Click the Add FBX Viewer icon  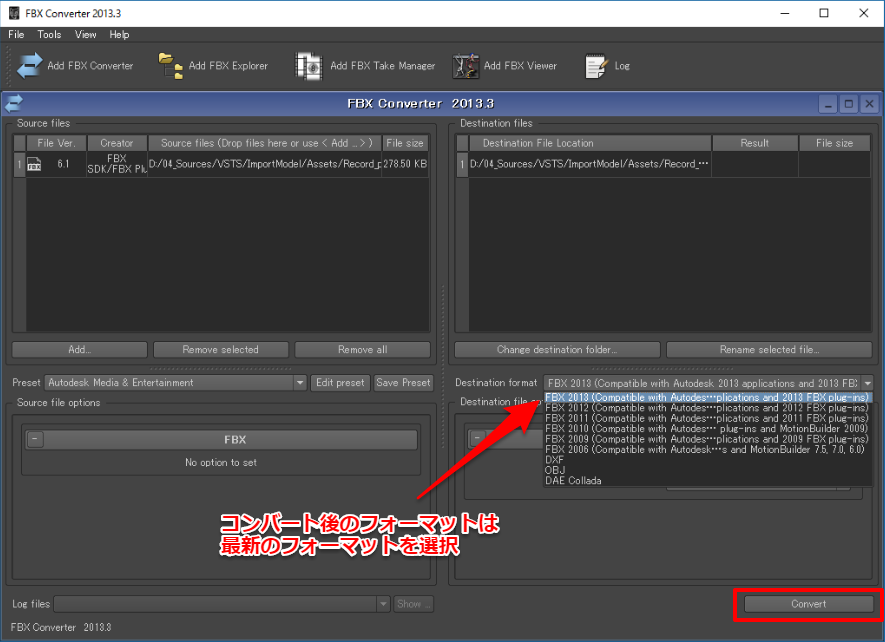pyautogui.click(x=466, y=66)
